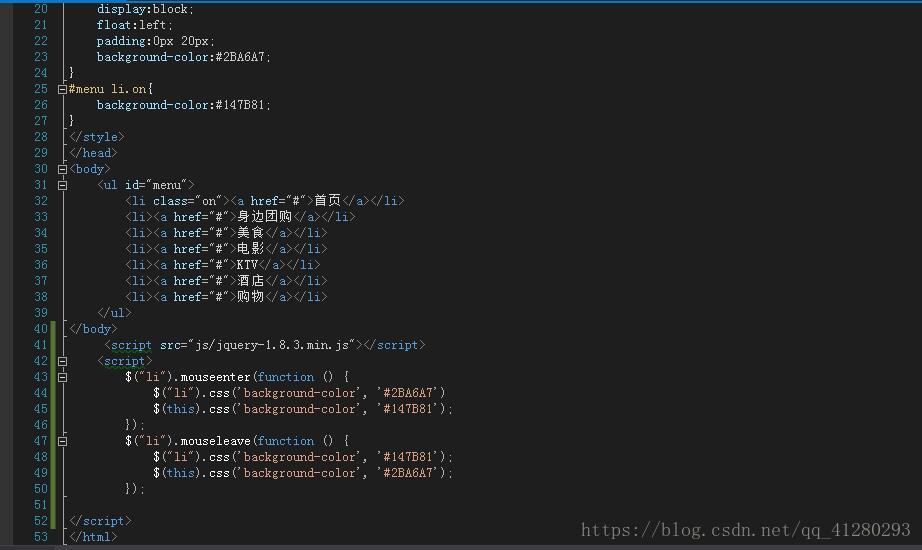Click the closing style tag
This screenshot has width=922, height=550.
(96, 137)
